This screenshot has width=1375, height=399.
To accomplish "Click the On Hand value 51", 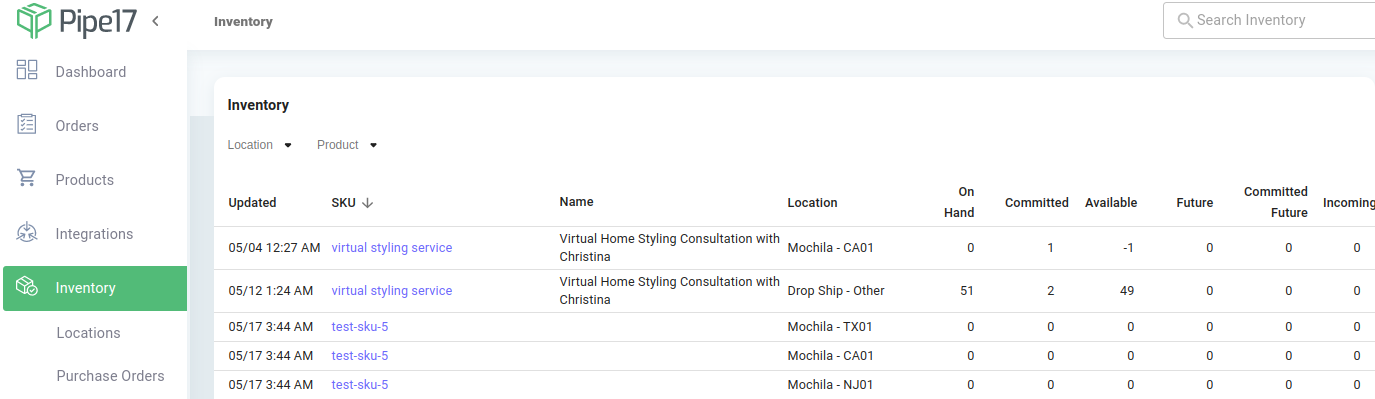I will [x=966, y=291].
